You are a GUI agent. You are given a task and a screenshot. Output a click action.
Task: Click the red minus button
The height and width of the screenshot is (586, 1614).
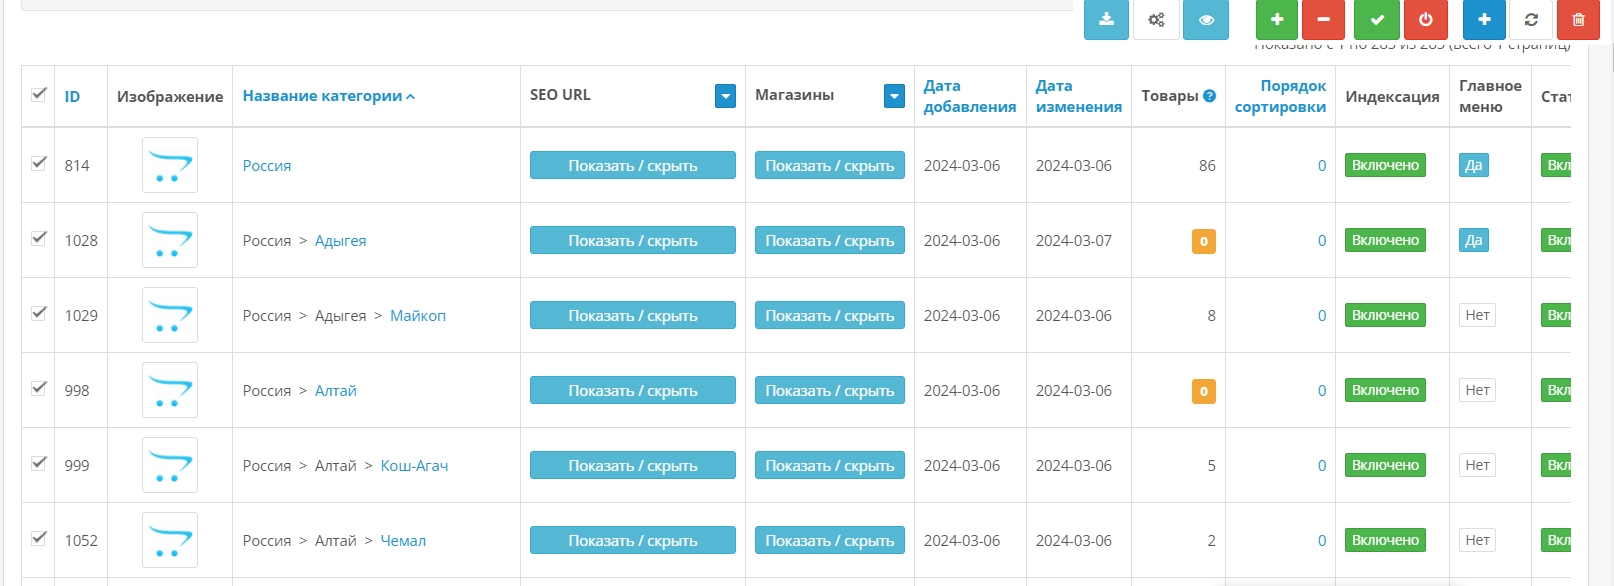coord(1323,20)
